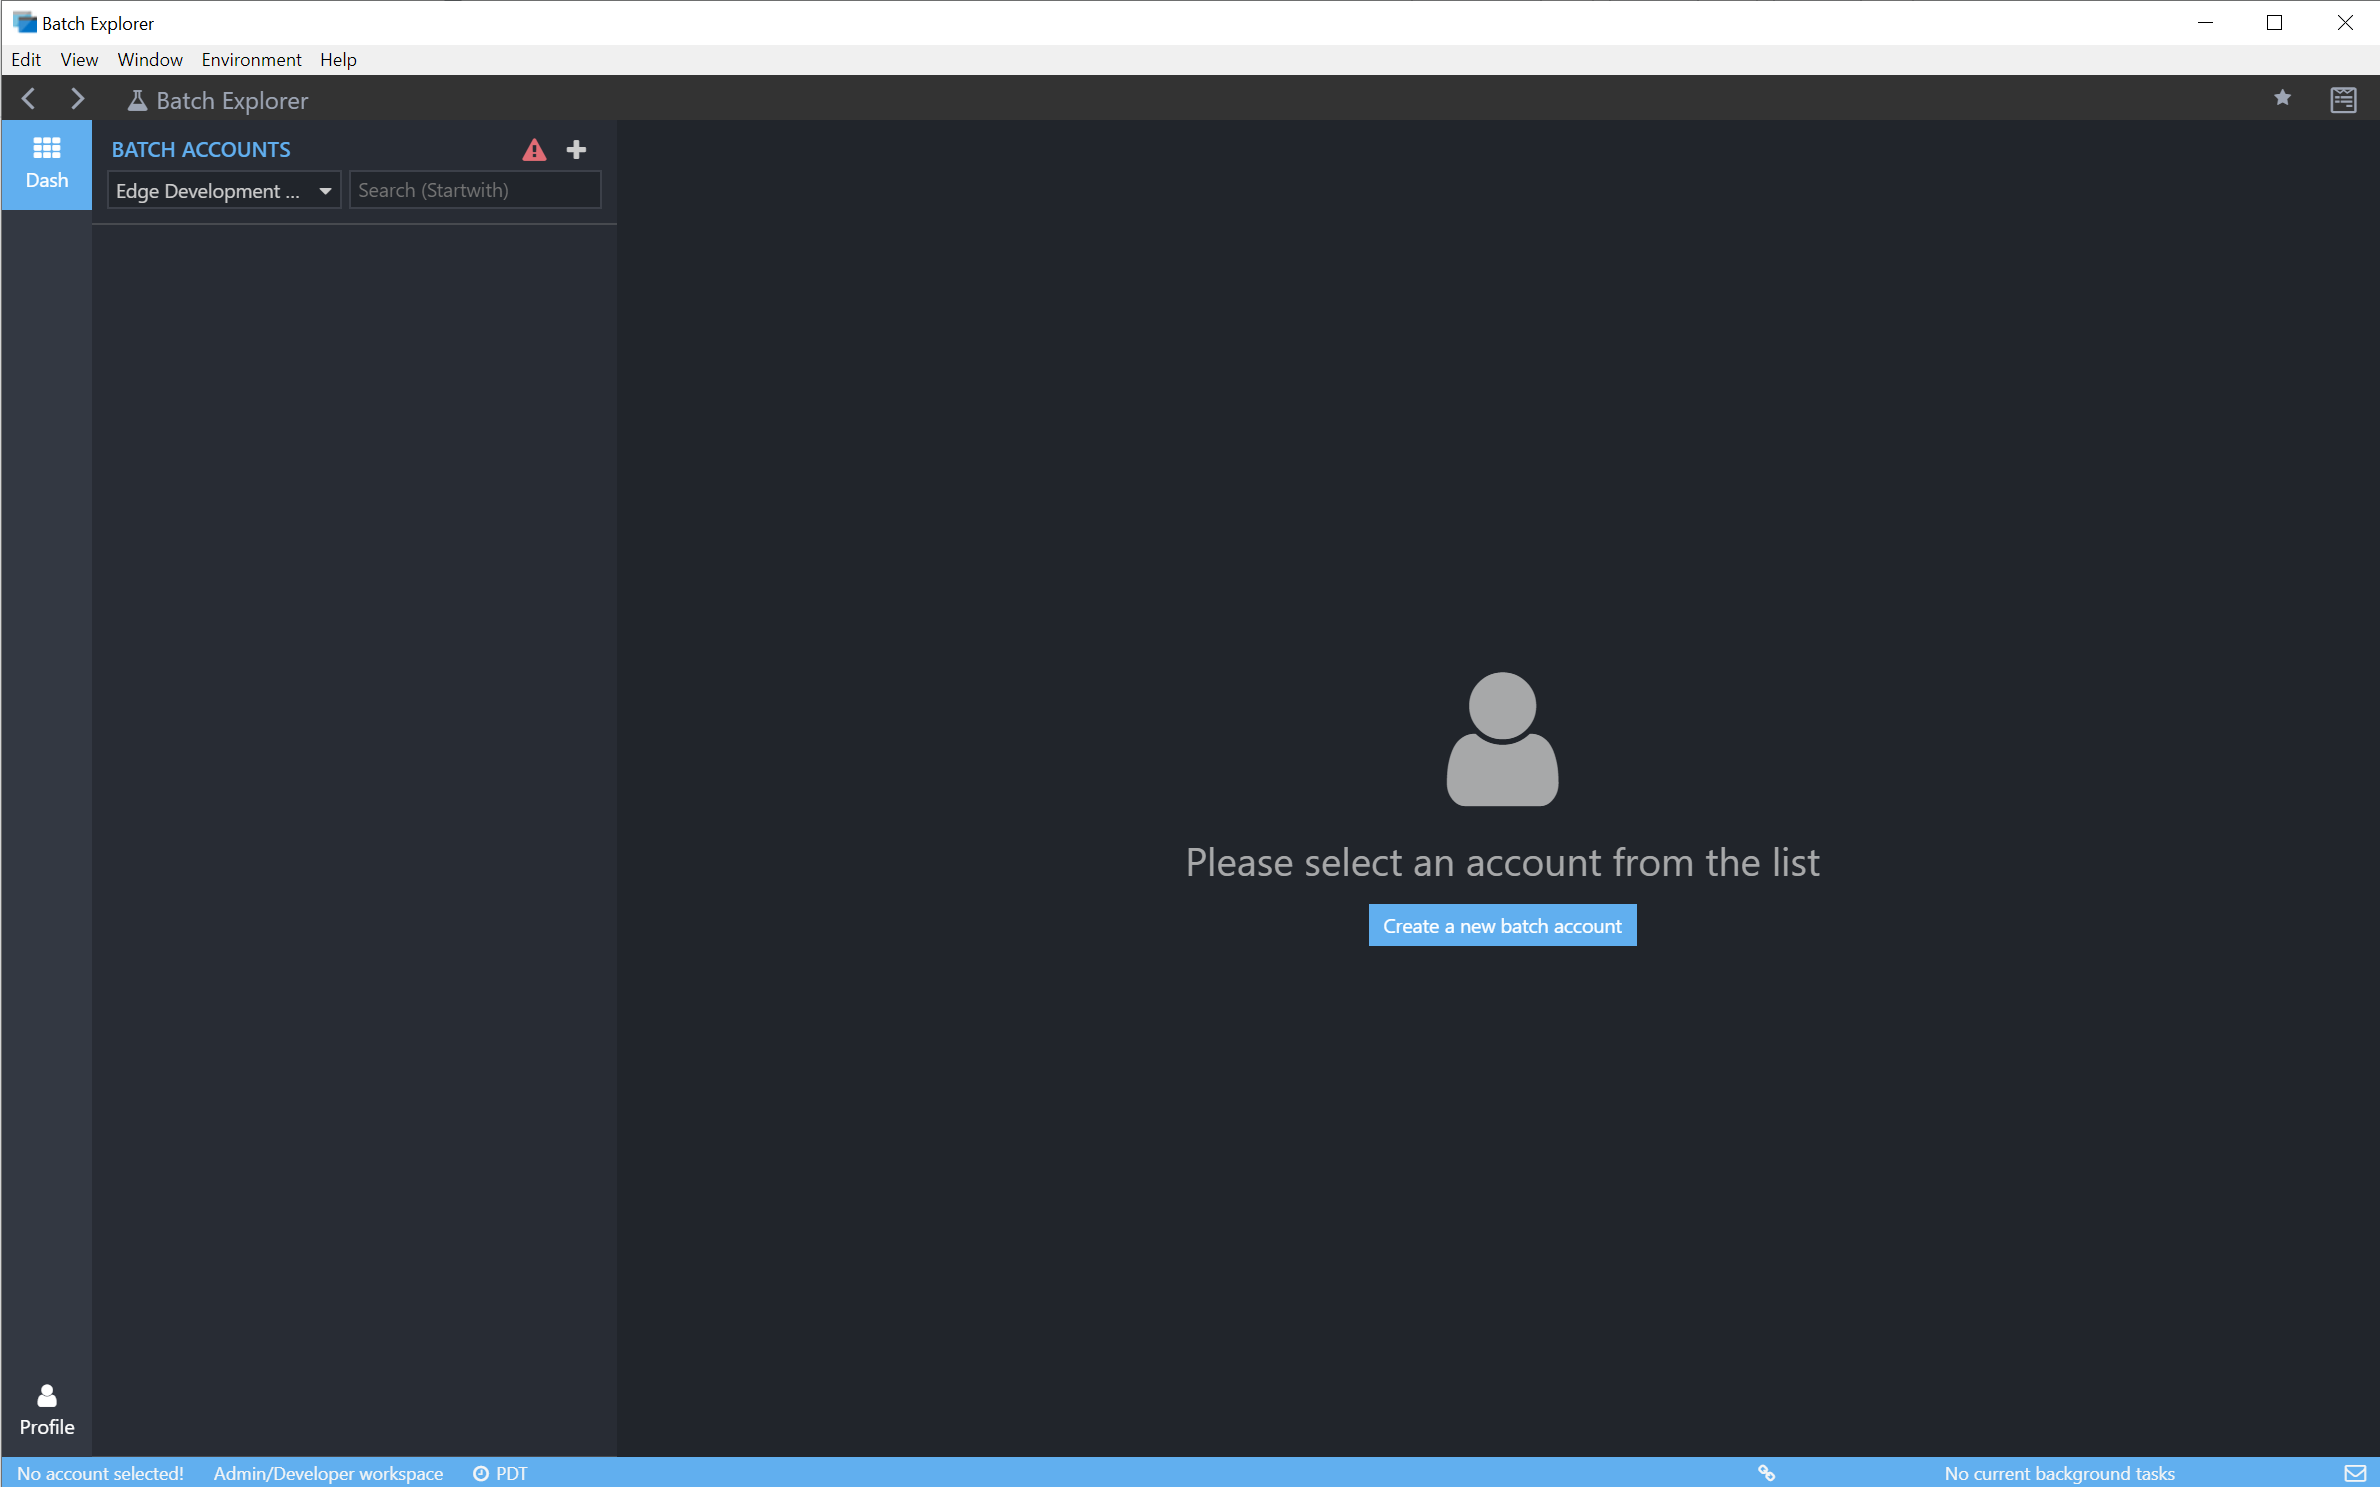
Task: Open the Help menu
Action: pos(337,60)
